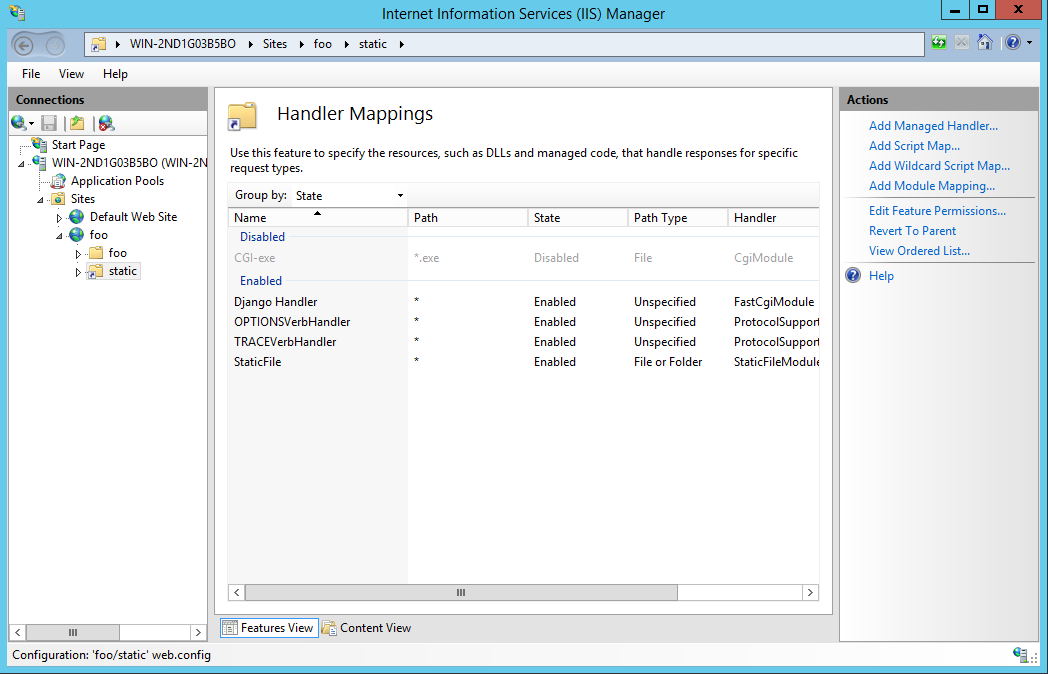
Task: Expand the static folder node
Action: (x=78, y=271)
